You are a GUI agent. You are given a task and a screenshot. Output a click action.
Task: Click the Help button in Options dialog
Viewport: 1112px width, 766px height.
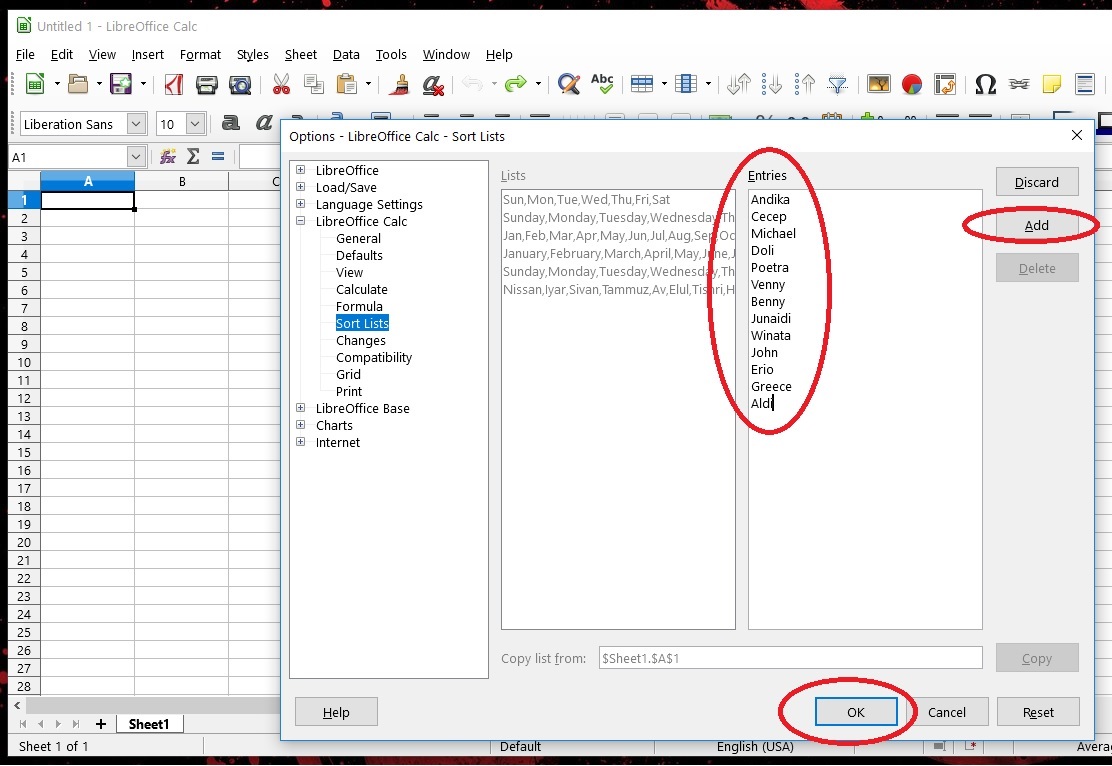tap(336, 712)
